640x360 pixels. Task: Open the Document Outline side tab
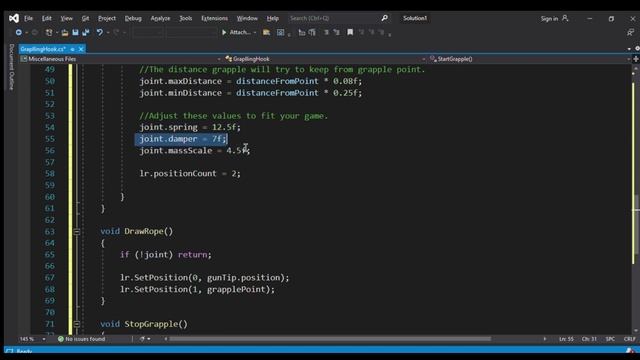coord(11,67)
